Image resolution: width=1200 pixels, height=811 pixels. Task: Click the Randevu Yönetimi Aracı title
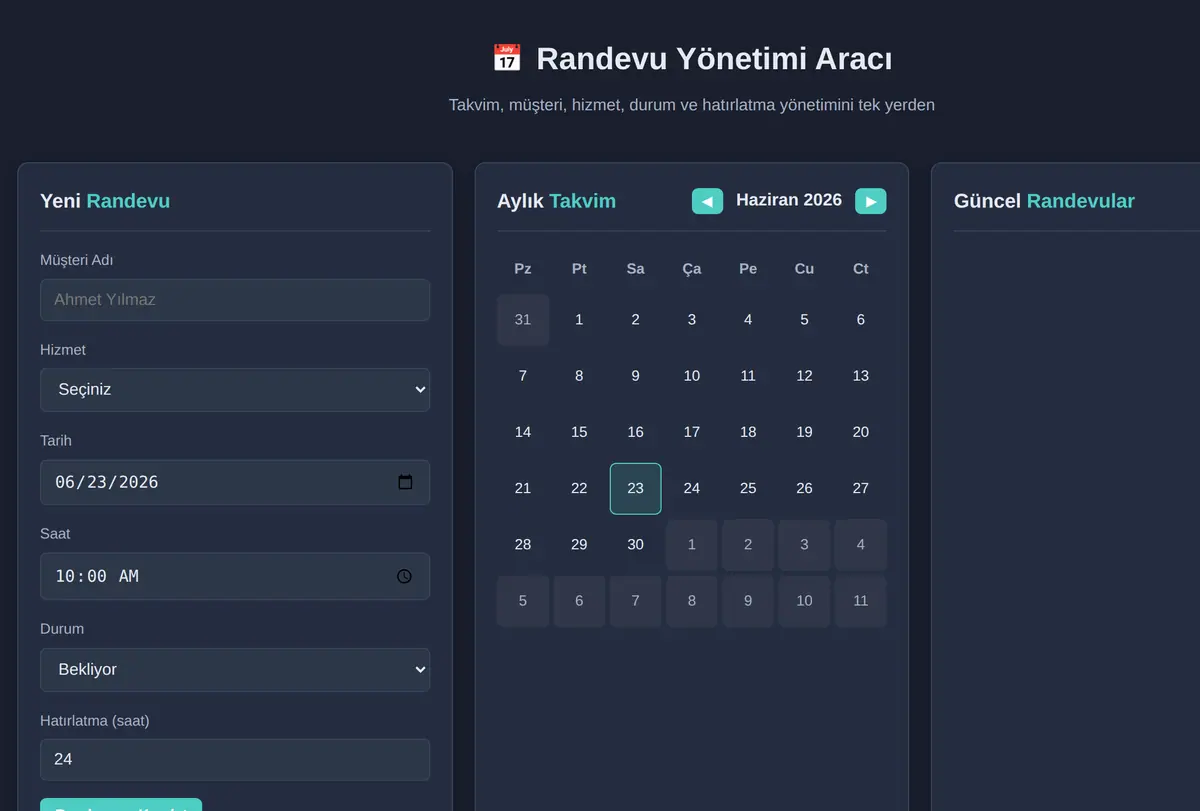[x=714, y=59]
